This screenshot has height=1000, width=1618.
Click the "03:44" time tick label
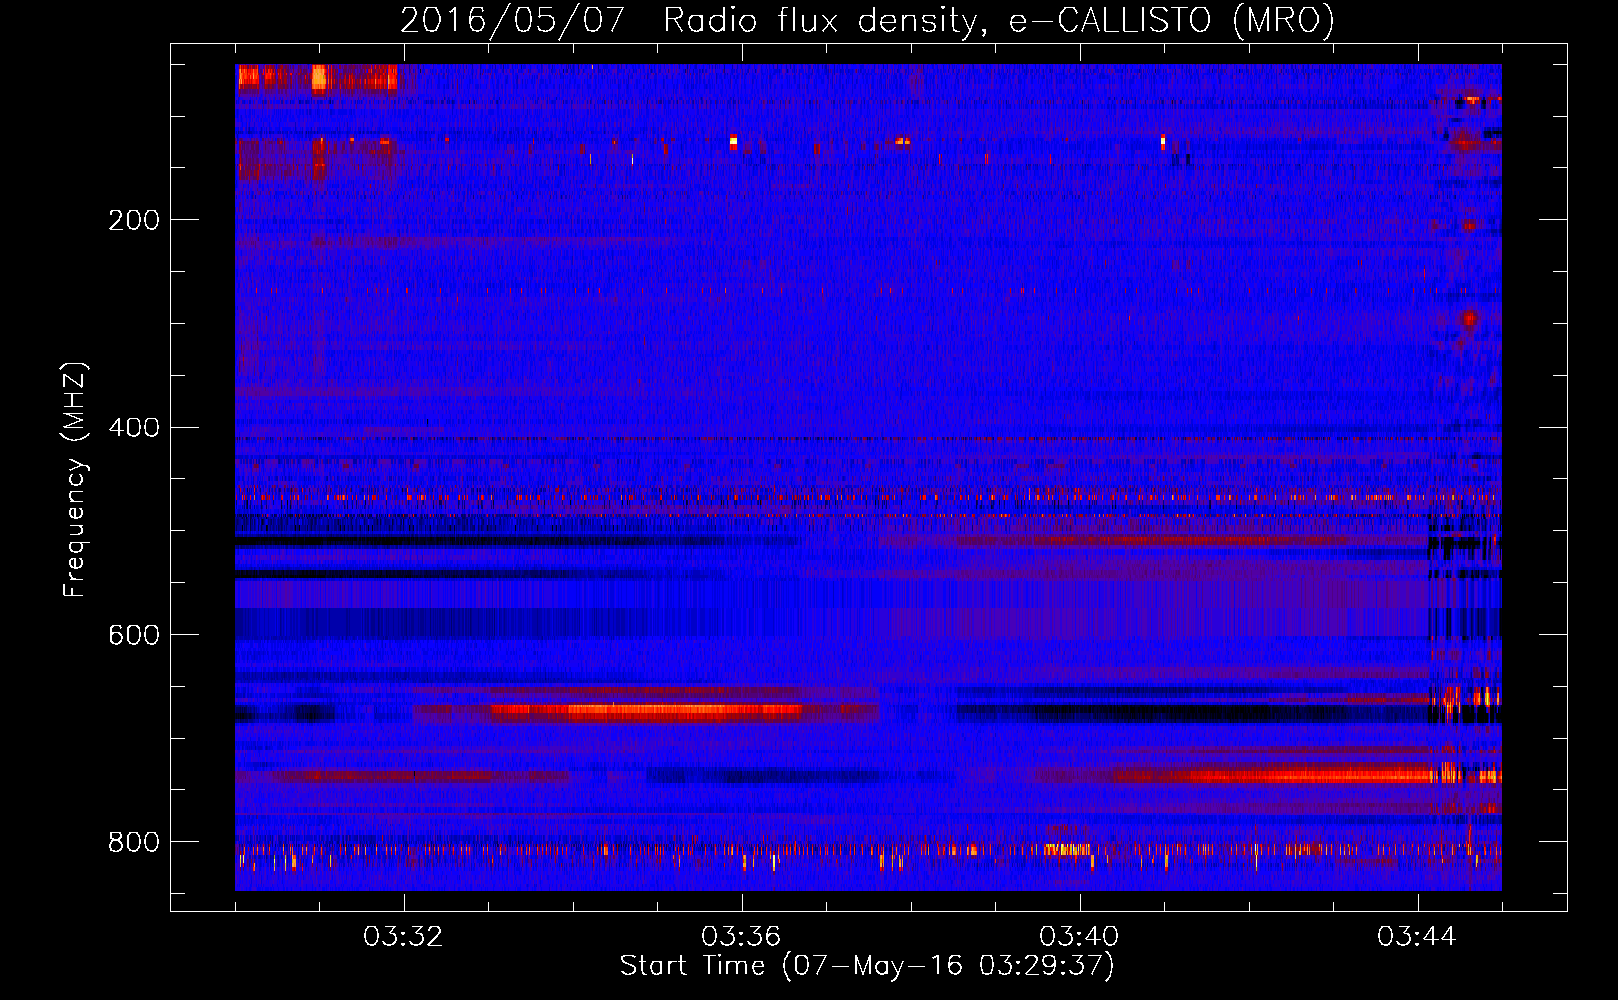(x=1417, y=937)
